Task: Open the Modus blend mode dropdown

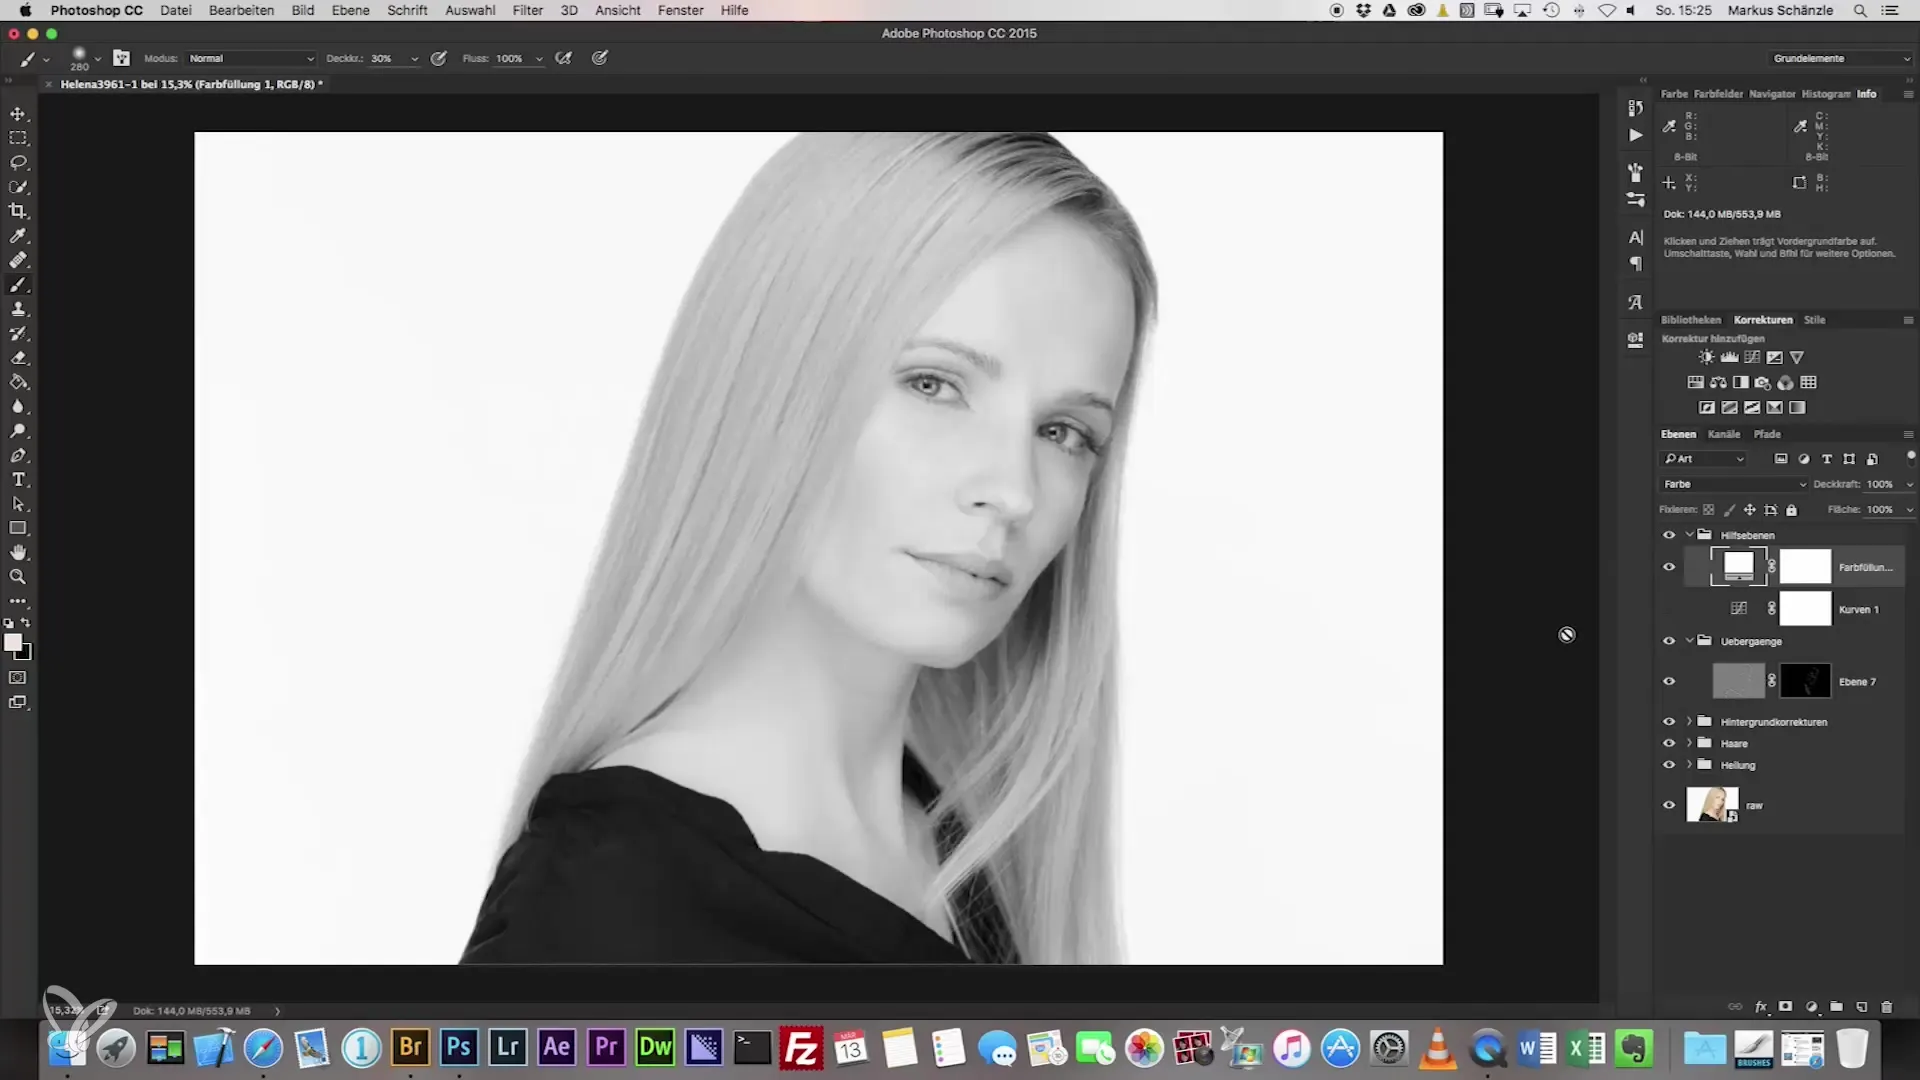Action: [x=250, y=58]
